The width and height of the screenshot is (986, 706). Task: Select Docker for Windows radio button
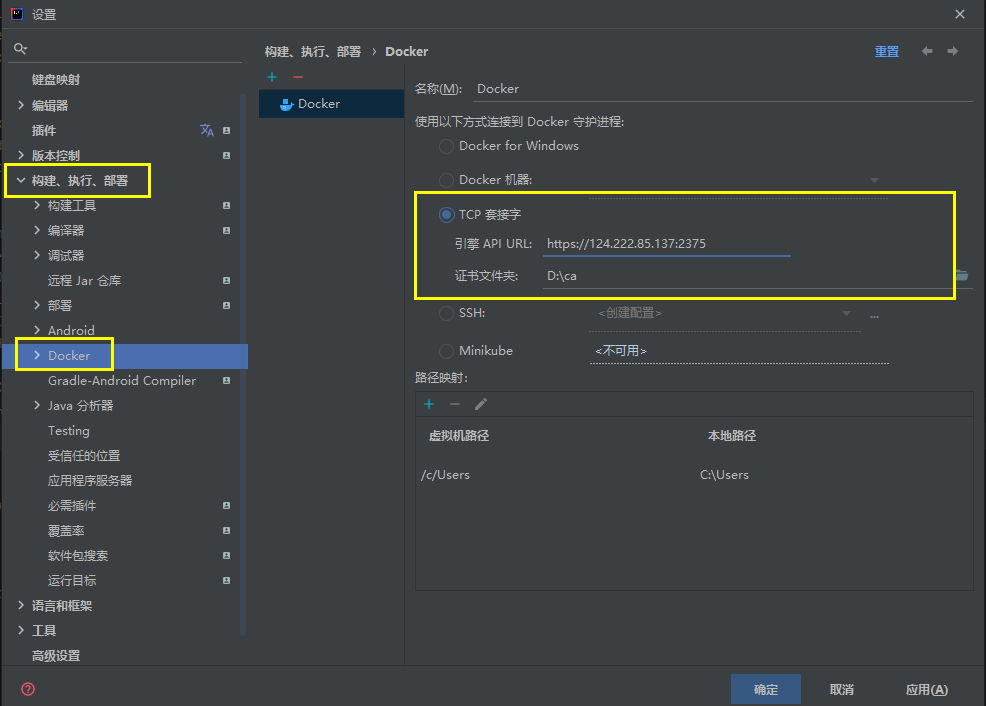pos(446,146)
